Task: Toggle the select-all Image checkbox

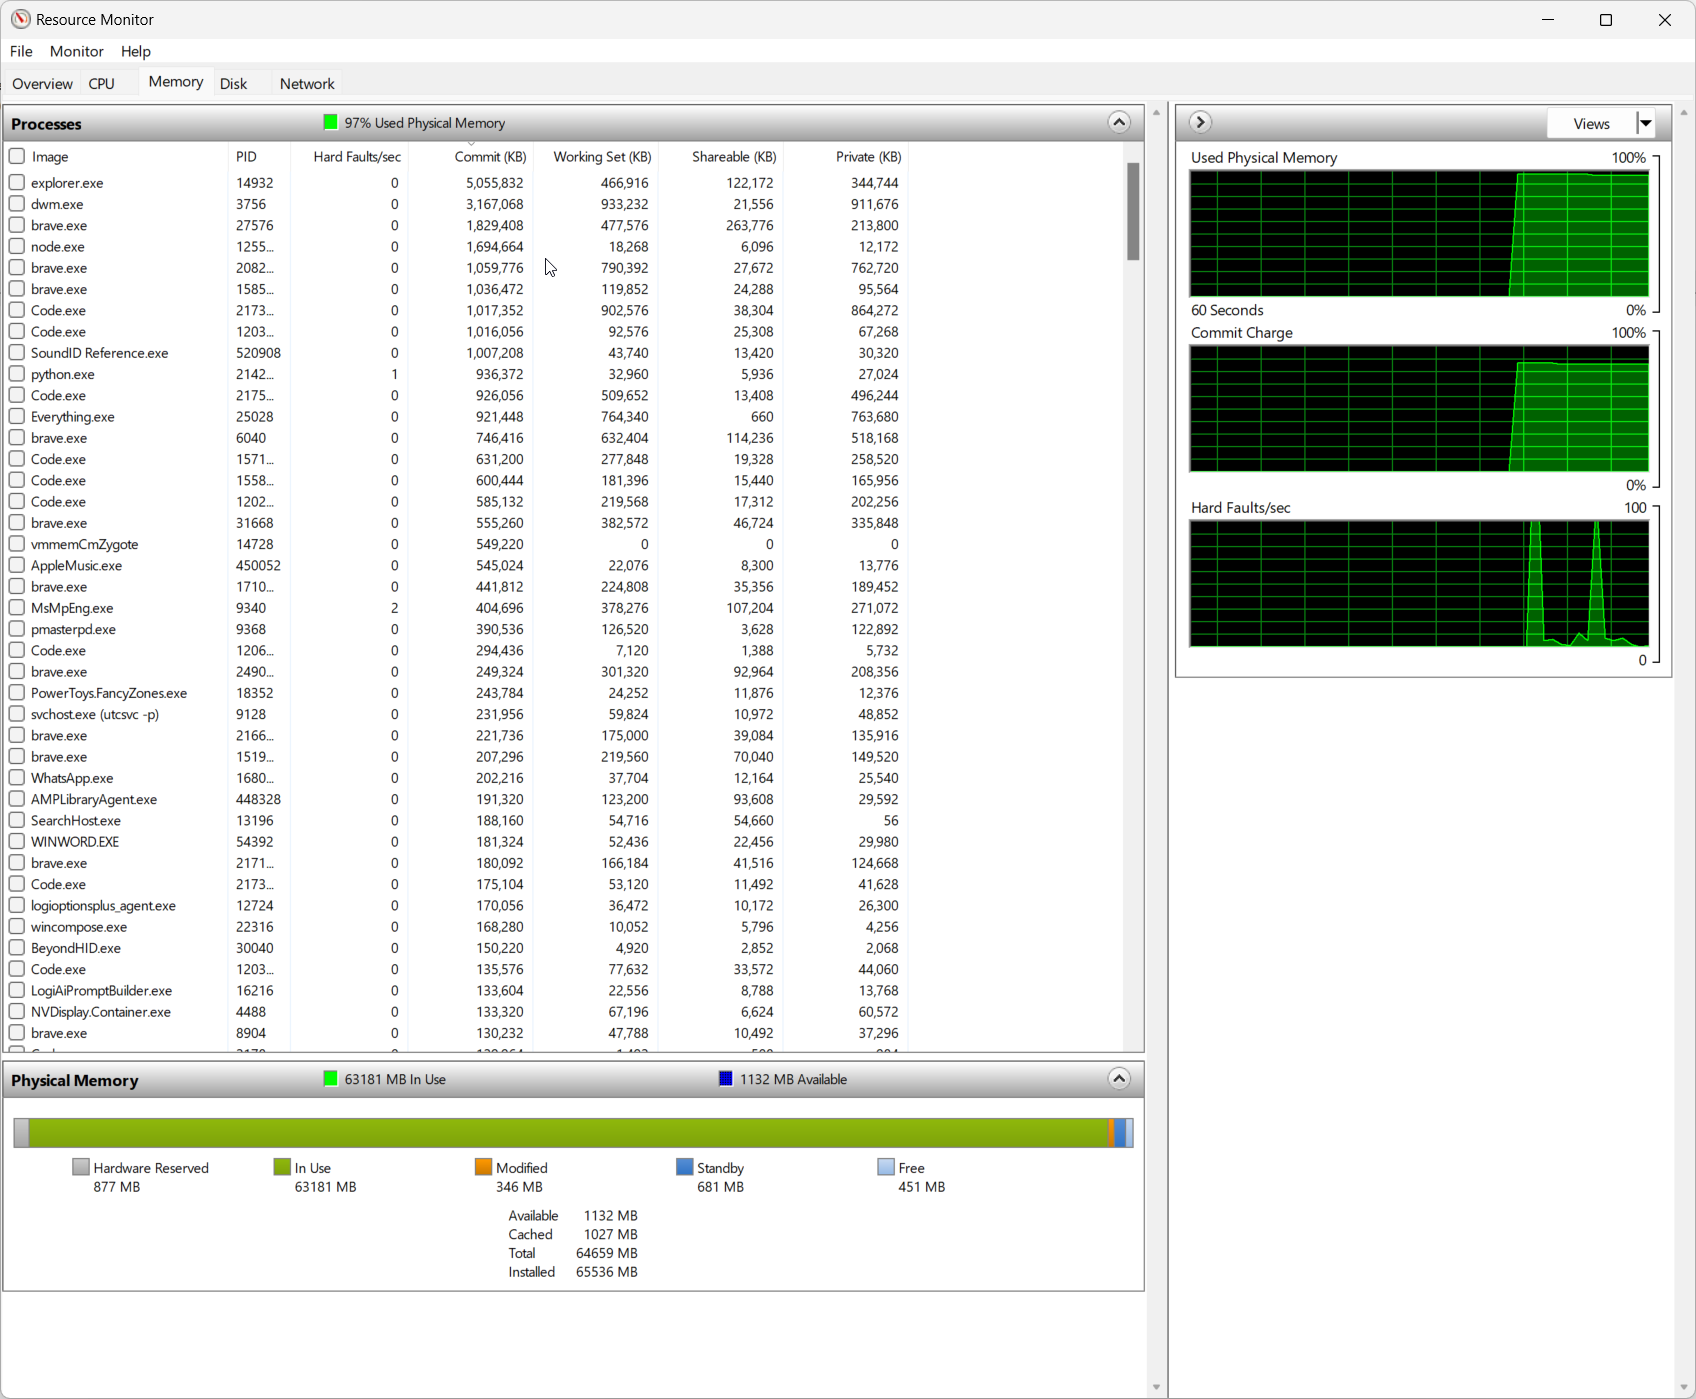Action: [17, 157]
